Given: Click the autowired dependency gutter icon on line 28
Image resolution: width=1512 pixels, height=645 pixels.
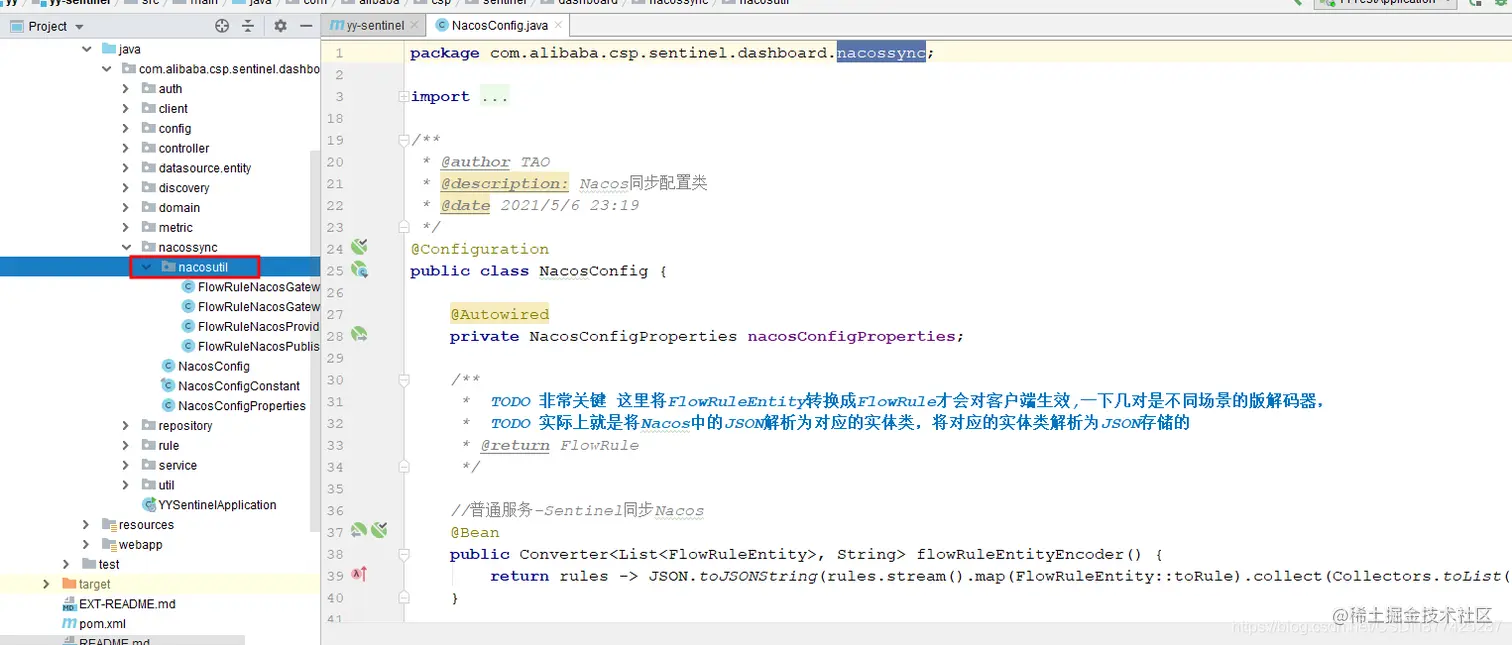Looking at the screenshot, I should [359, 334].
